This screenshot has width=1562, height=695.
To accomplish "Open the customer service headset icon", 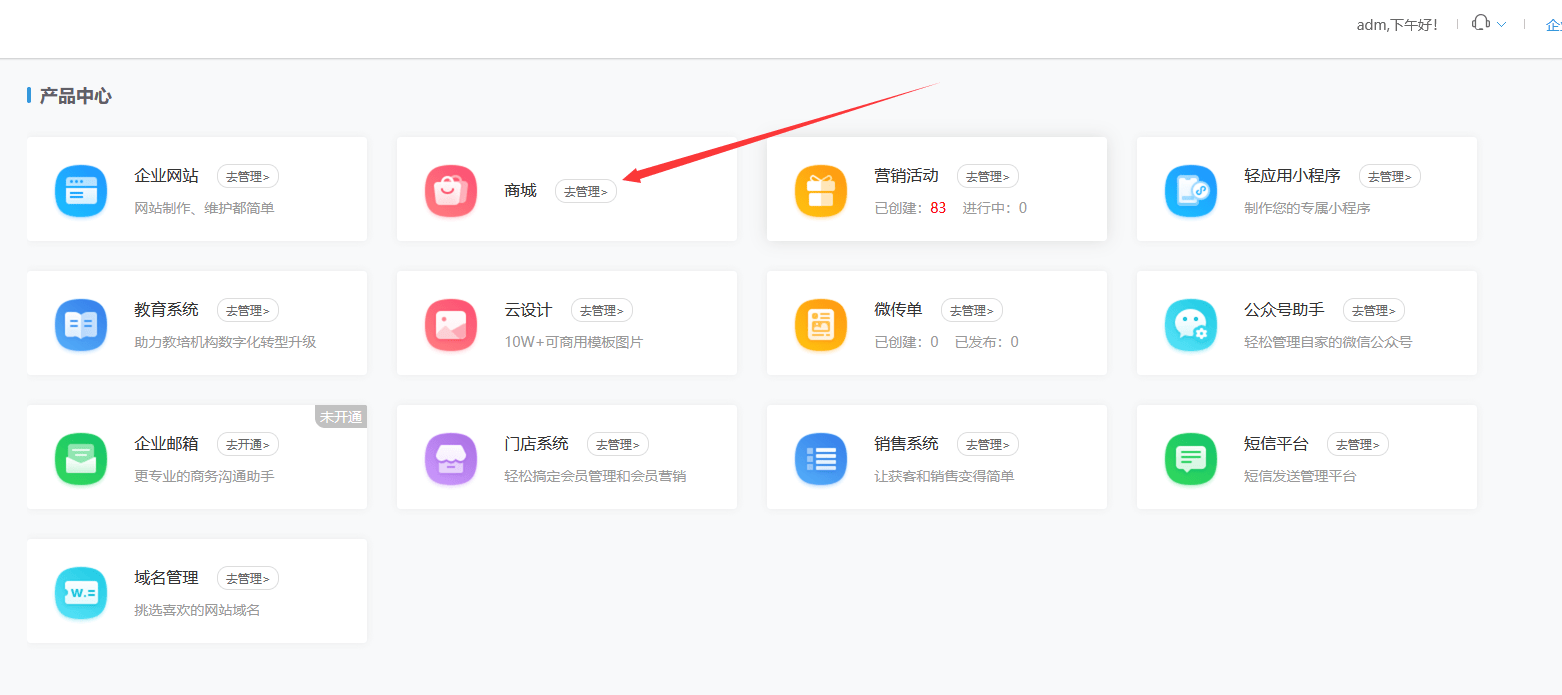I will coord(1482,24).
